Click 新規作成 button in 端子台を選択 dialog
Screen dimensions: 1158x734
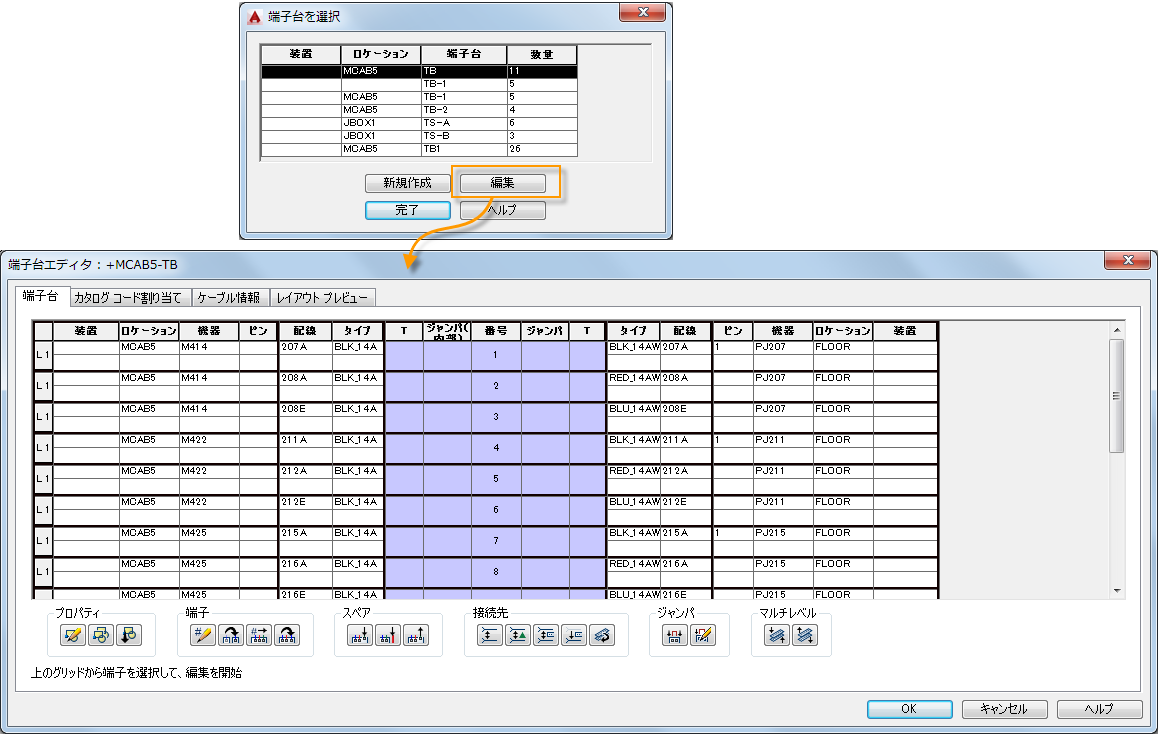click(x=408, y=183)
